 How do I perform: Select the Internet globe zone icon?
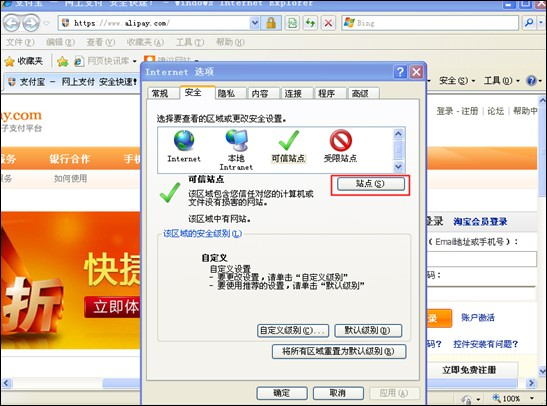184,146
